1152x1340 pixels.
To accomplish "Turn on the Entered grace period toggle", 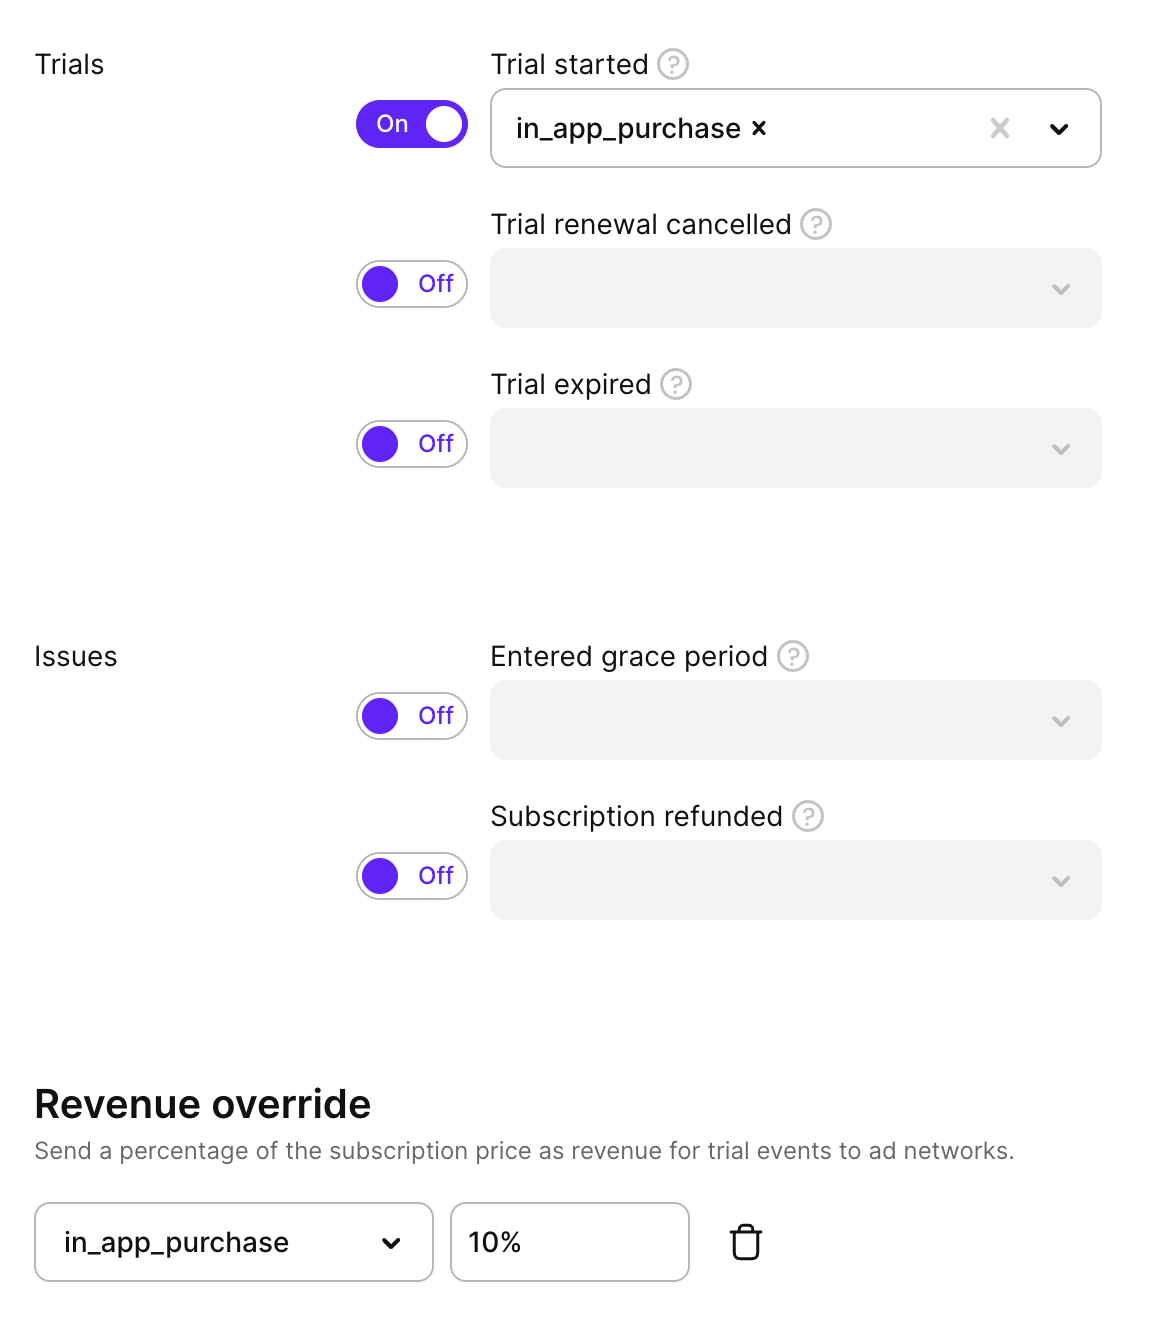I will pos(411,716).
